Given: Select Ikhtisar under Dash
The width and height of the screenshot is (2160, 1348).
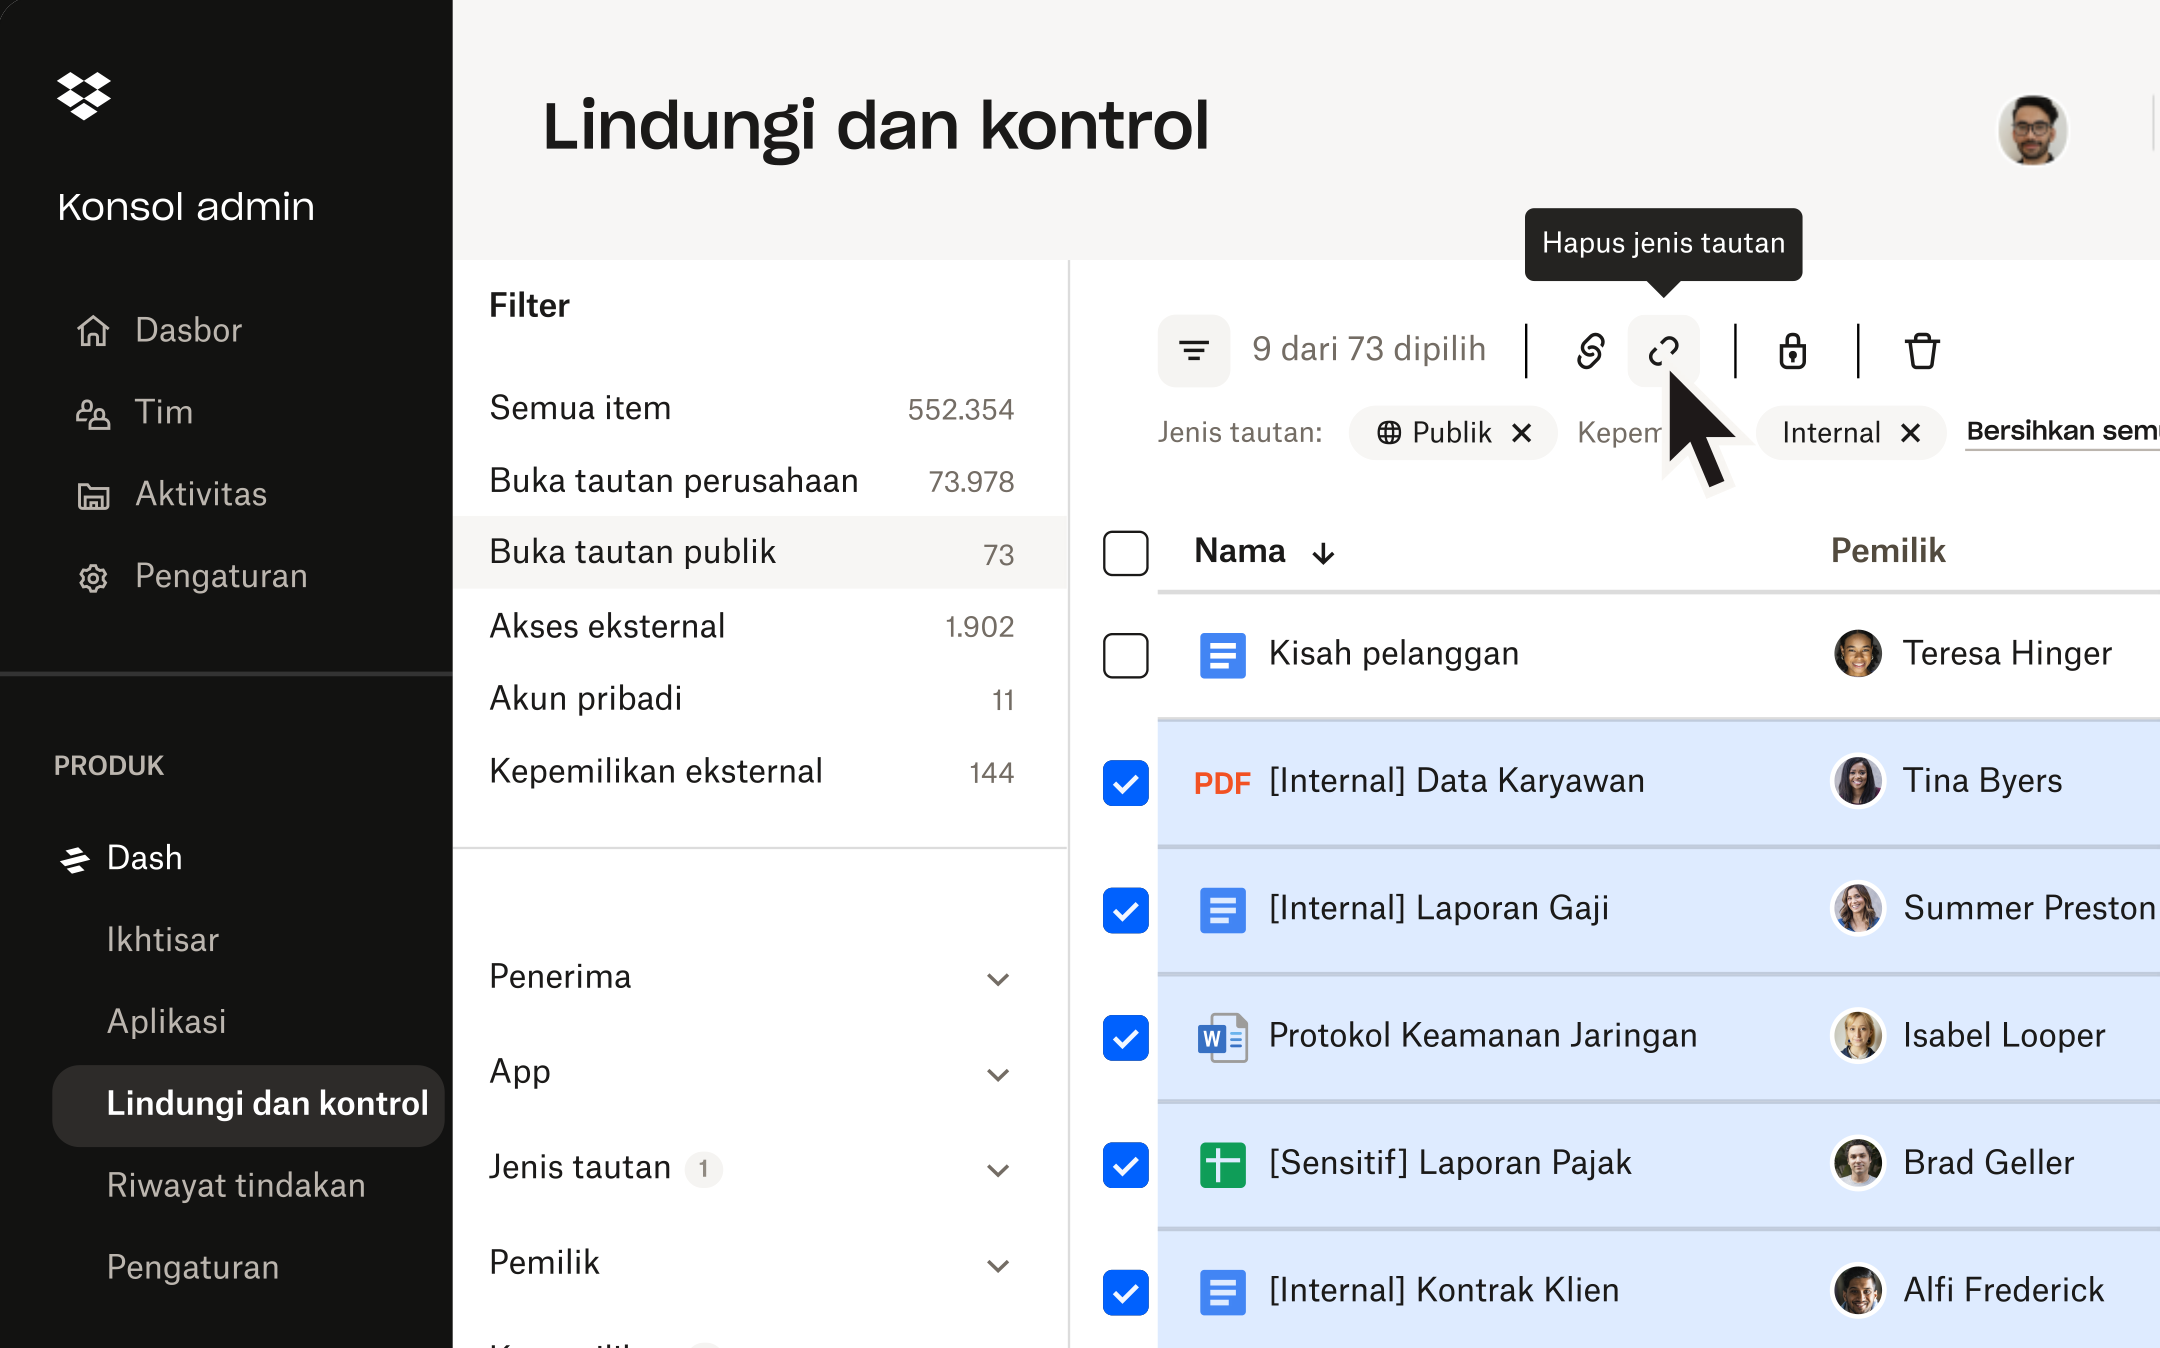Looking at the screenshot, I should (x=162, y=940).
